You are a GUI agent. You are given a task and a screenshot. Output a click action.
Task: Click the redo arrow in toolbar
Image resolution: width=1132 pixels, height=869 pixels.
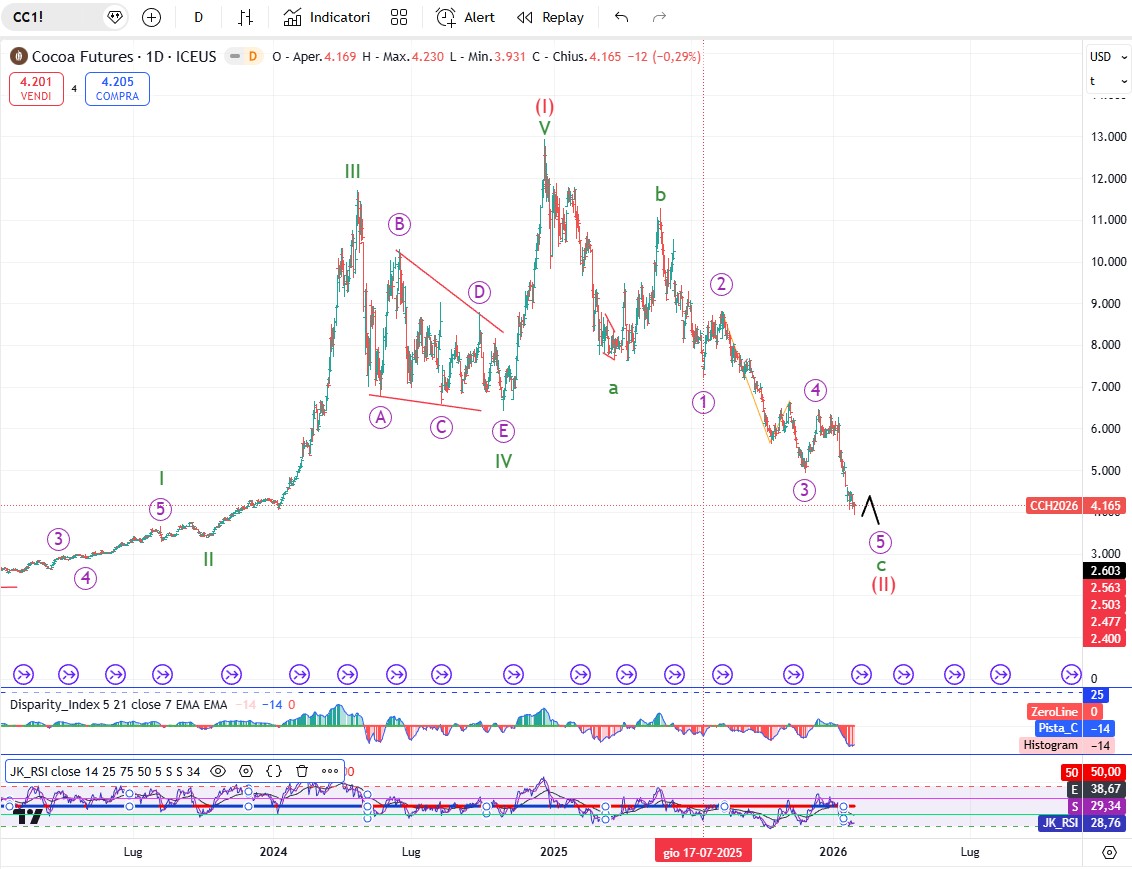[659, 17]
